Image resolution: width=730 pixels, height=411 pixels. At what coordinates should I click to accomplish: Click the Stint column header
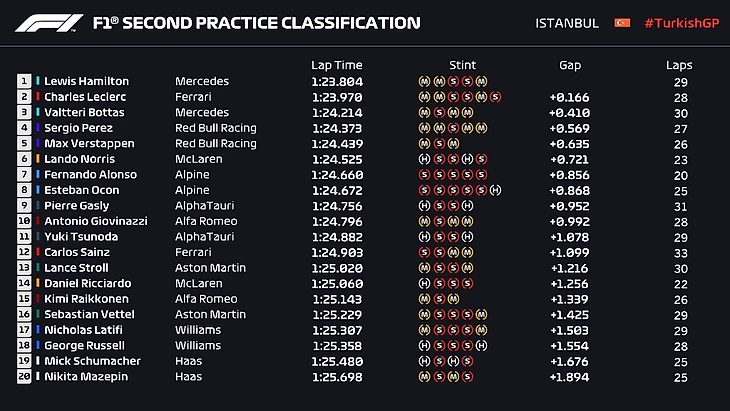463,65
